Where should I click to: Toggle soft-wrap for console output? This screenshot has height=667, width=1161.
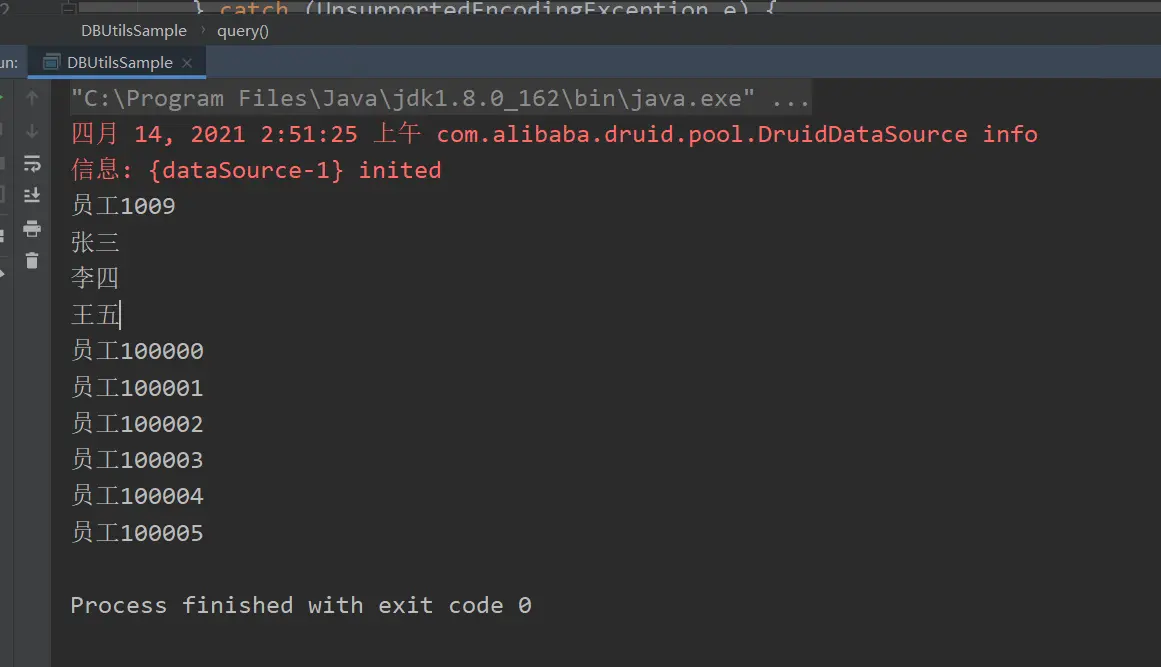32,163
